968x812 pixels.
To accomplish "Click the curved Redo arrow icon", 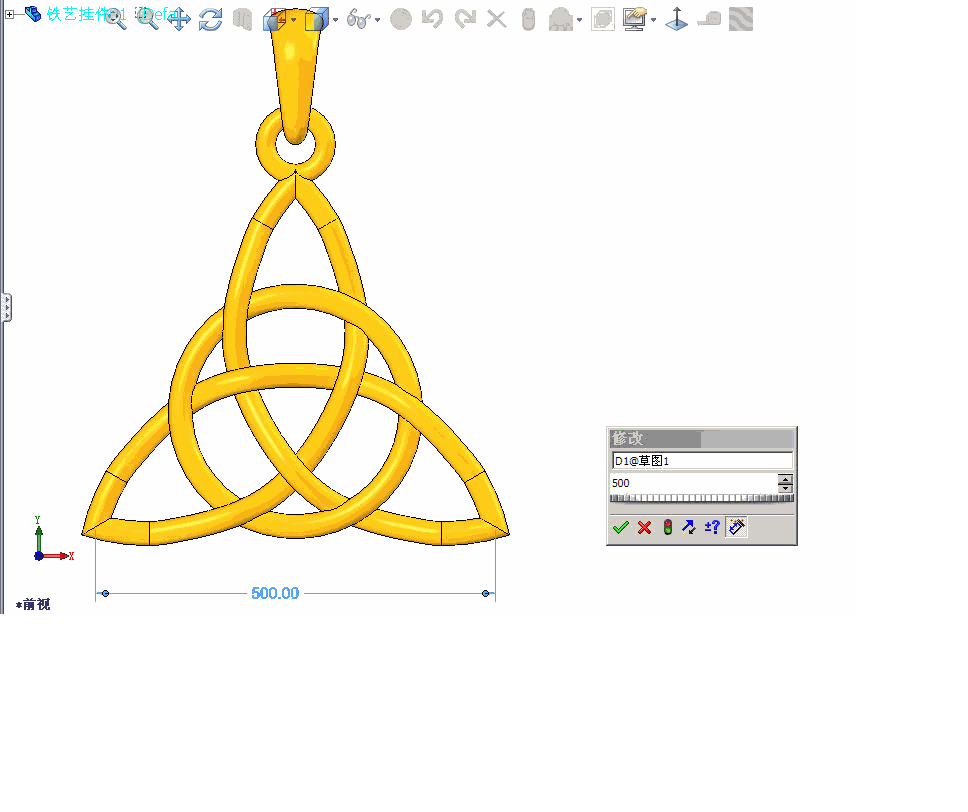I will (465, 19).
